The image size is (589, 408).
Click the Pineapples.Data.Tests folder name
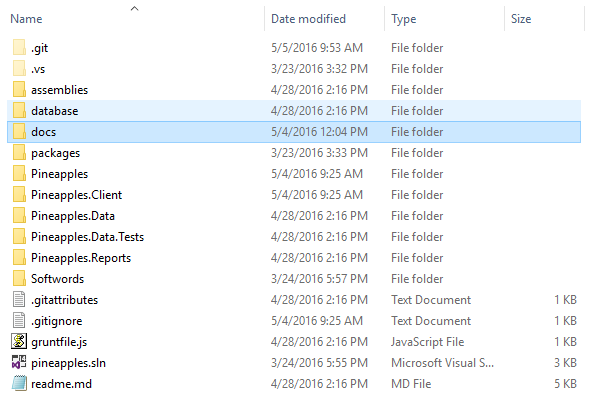(x=88, y=237)
